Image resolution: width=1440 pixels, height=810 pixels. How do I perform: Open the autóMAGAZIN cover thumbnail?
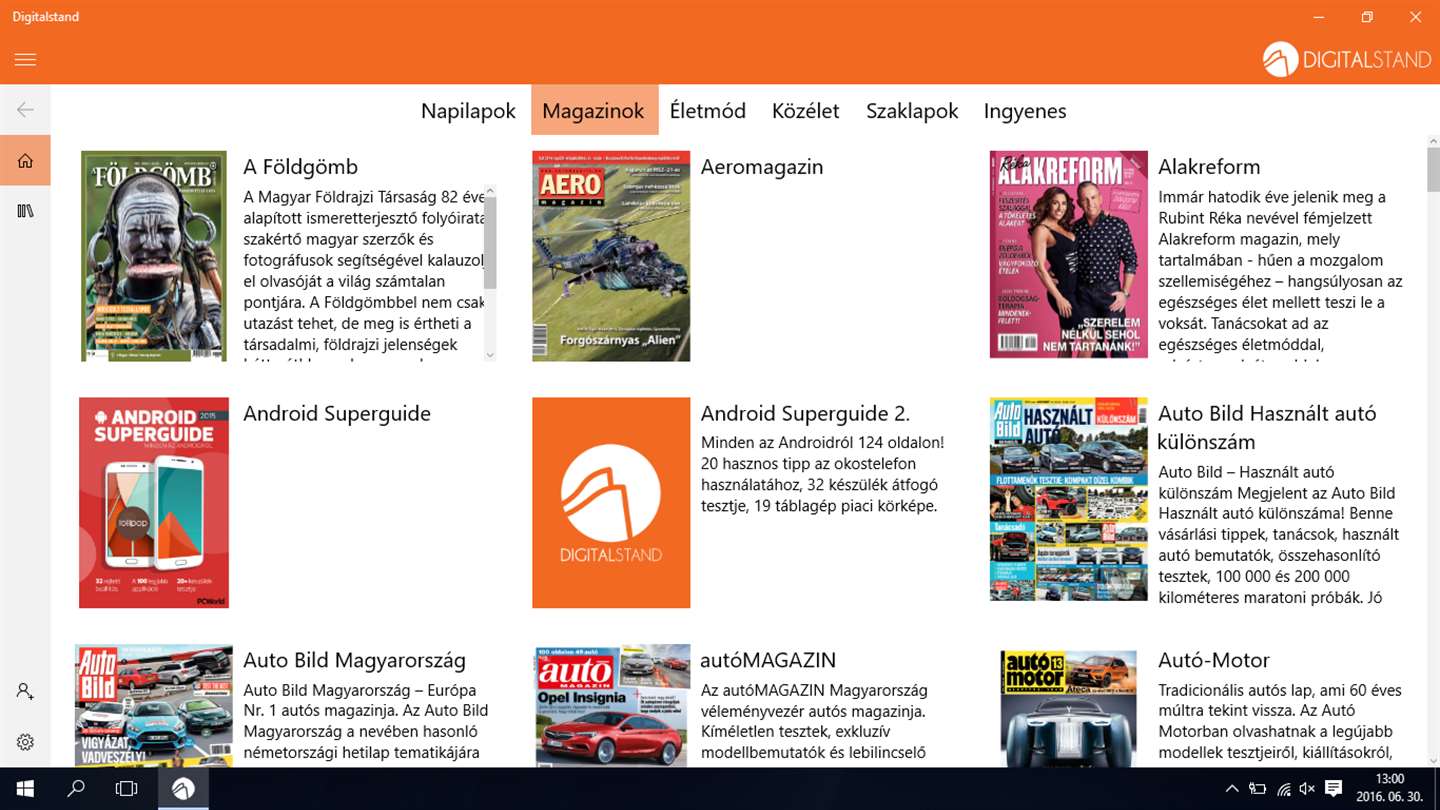[x=611, y=707]
